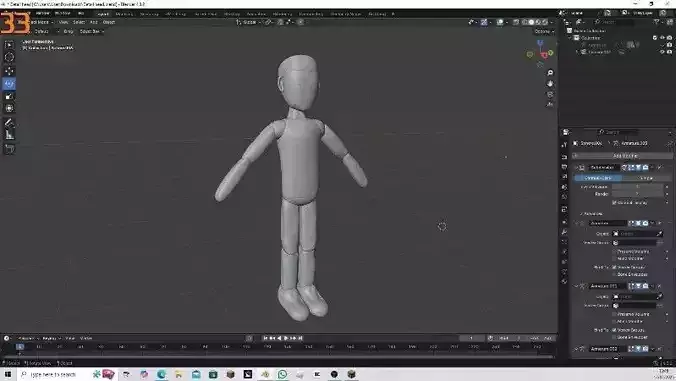
Task: Click the current frame marker in timeline
Action: point(20,347)
